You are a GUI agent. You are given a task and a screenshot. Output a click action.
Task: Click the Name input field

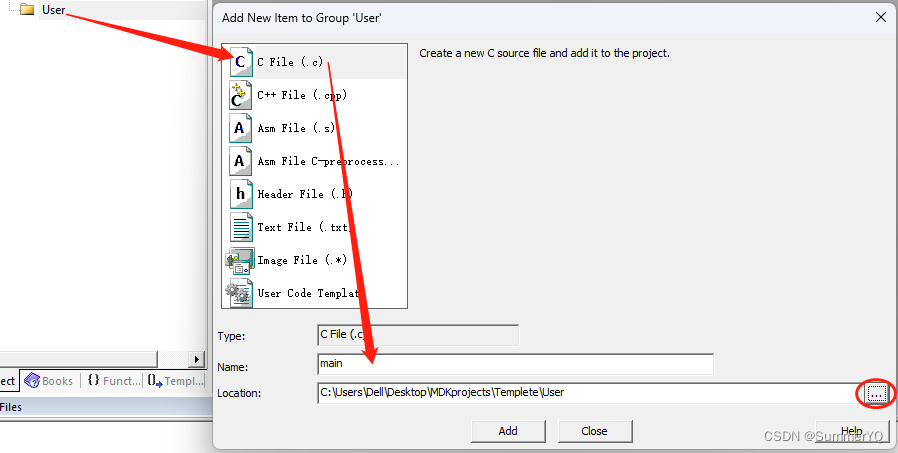pyautogui.click(x=515, y=364)
